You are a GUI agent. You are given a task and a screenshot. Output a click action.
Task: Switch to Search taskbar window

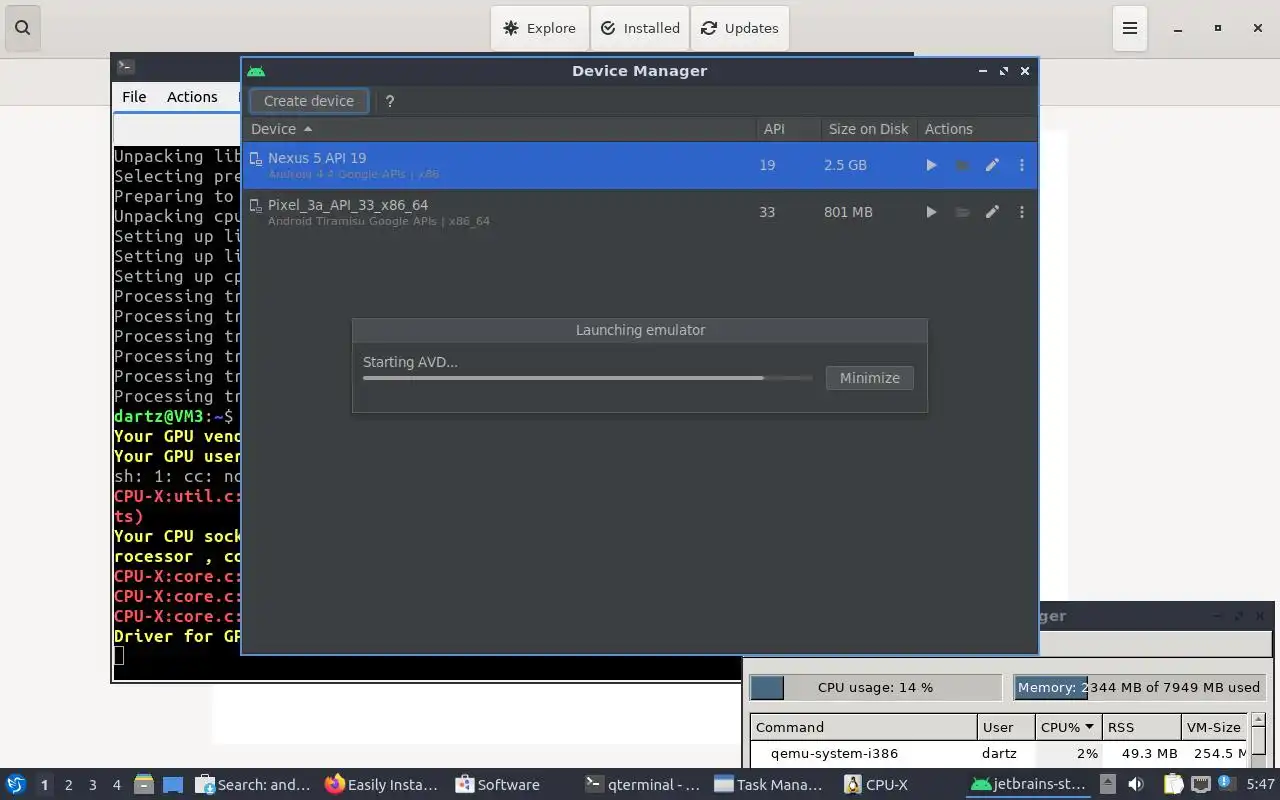tap(254, 785)
